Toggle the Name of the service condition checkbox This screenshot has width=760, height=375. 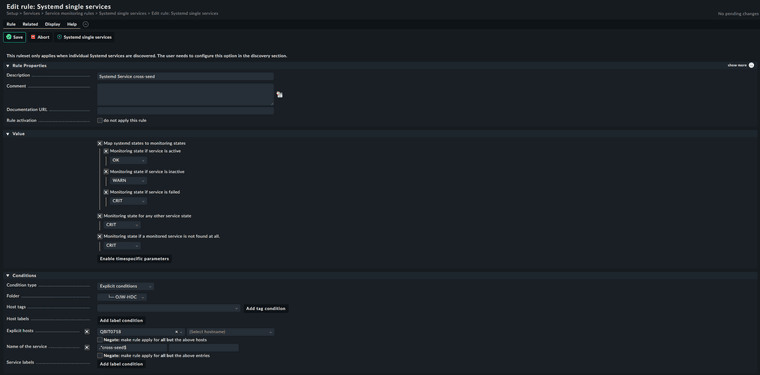click(x=87, y=347)
